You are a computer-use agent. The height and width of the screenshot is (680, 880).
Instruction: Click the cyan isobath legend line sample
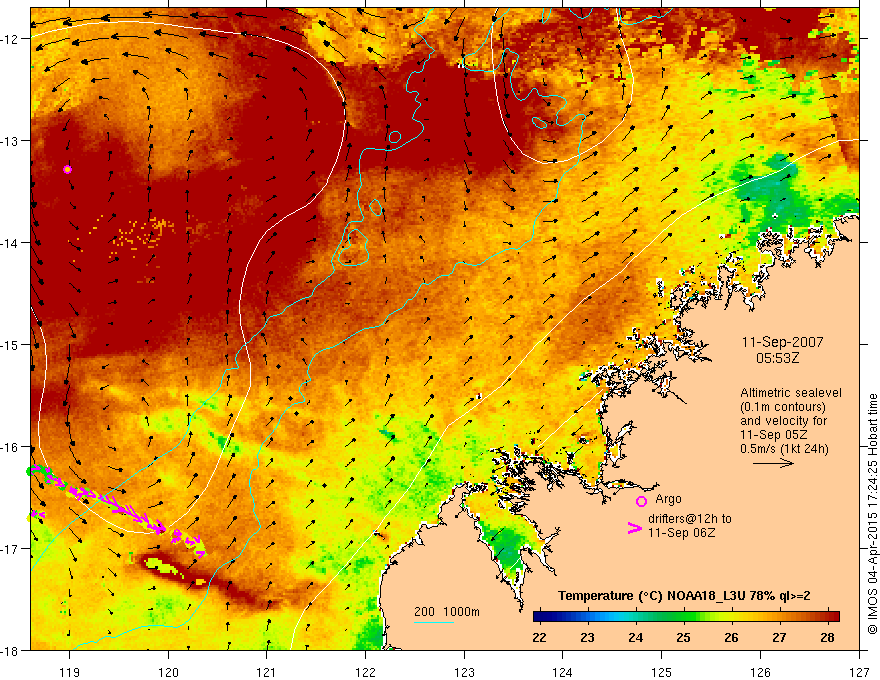point(434,622)
